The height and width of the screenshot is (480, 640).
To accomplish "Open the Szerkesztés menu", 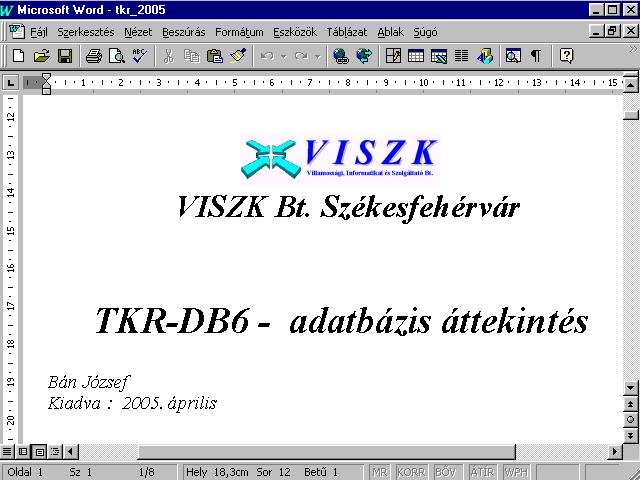I will tap(86, 32).
